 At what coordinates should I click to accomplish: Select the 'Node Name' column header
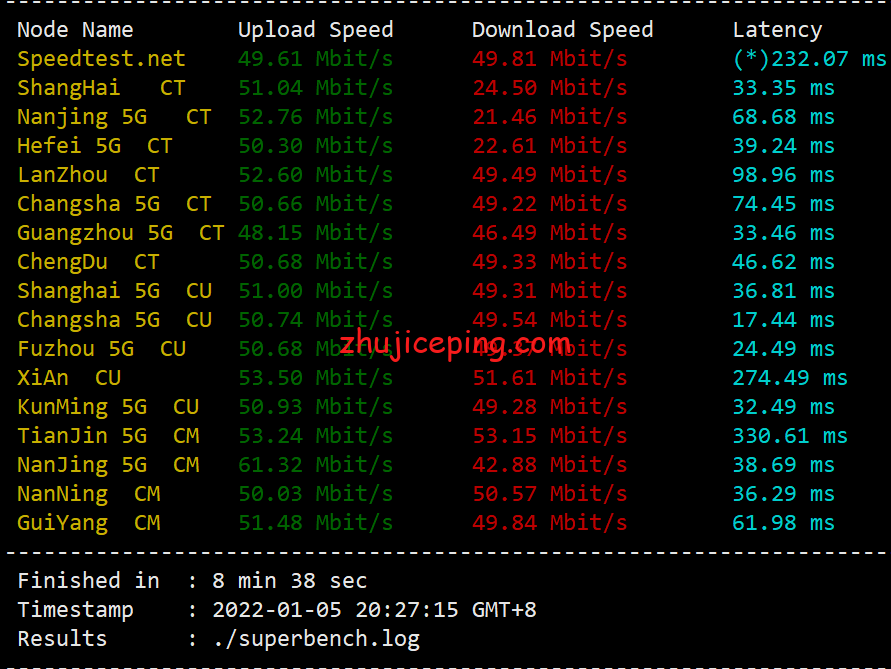click(x=75, y=30)
